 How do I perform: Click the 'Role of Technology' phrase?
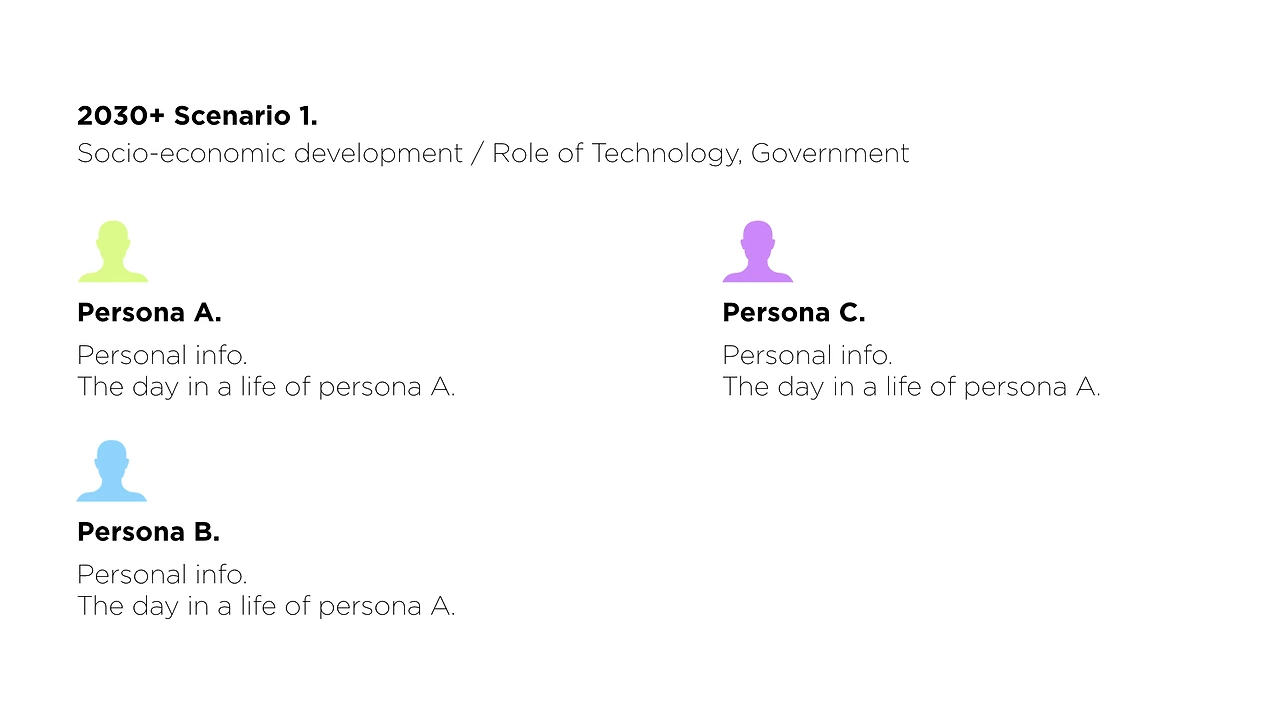point(617,154)
